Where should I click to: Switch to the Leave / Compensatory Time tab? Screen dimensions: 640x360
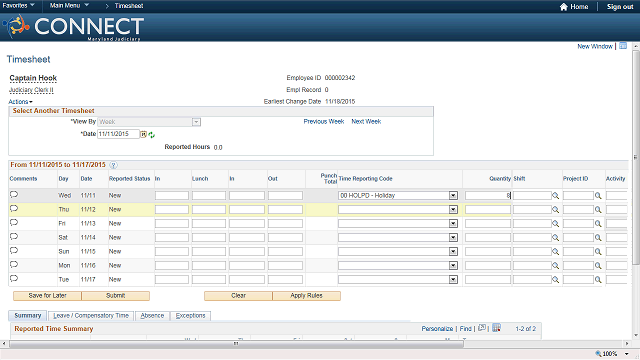(x=91, y=316)
